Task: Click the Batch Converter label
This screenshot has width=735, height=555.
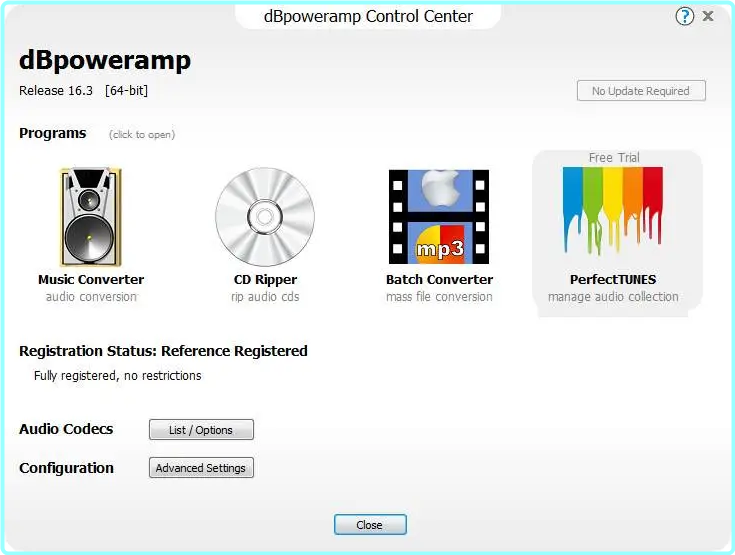Action: (x=439, y=279)
